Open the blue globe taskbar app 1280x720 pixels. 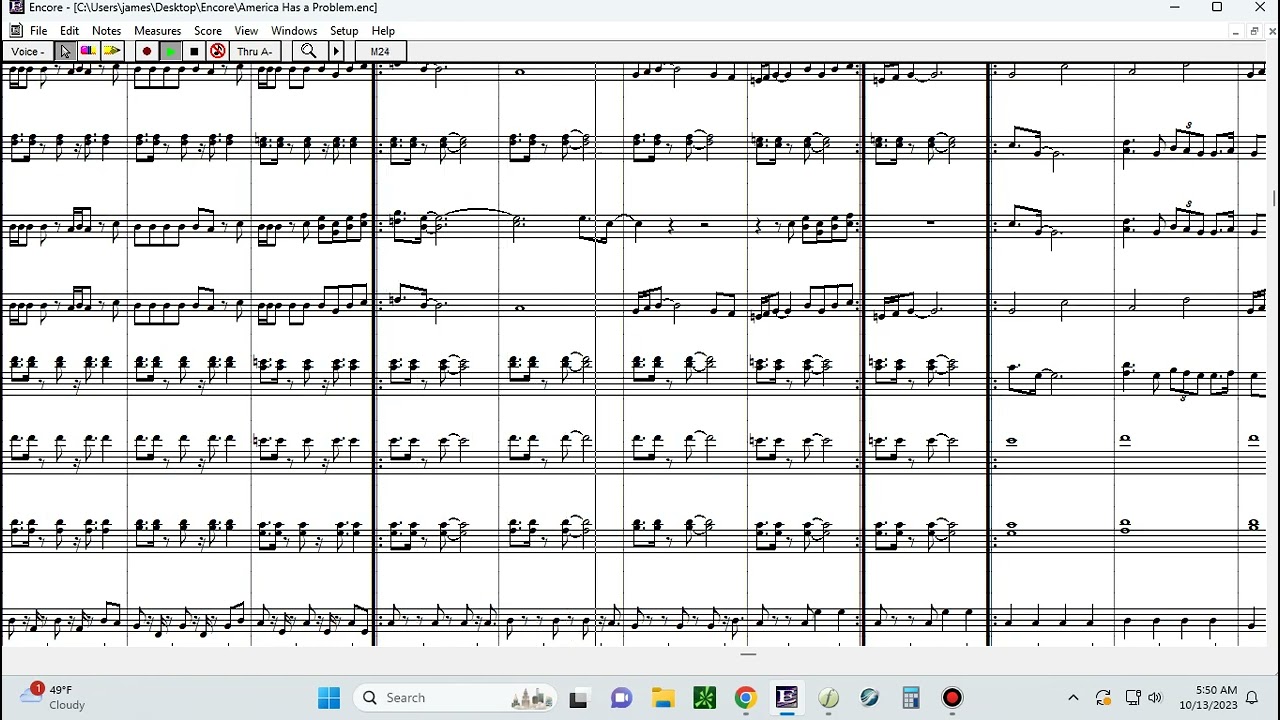tap(870, 698)
